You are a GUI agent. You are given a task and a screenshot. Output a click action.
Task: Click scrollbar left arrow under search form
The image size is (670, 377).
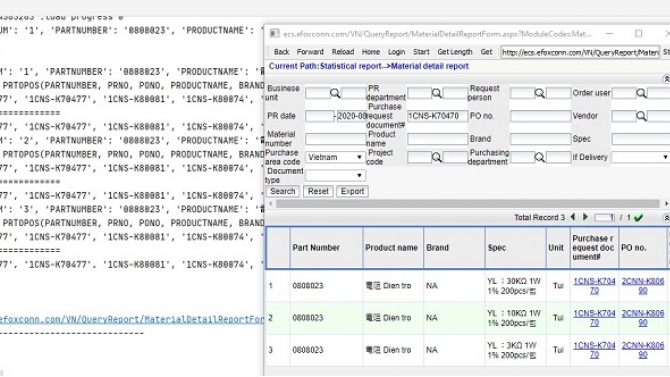pos(270,203)
